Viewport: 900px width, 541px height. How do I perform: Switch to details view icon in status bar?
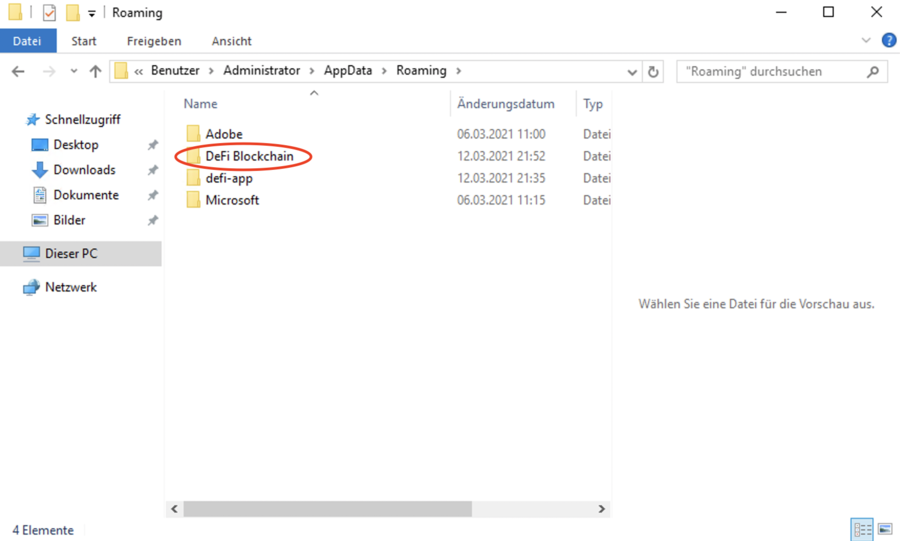tap(862, 529)
